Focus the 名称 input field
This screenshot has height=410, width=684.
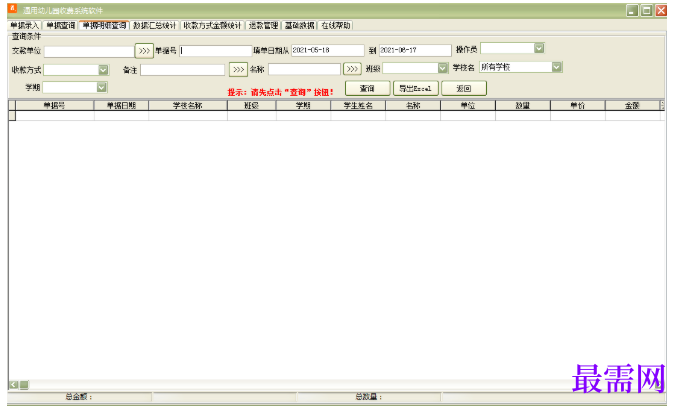click(x=304, y=69)
